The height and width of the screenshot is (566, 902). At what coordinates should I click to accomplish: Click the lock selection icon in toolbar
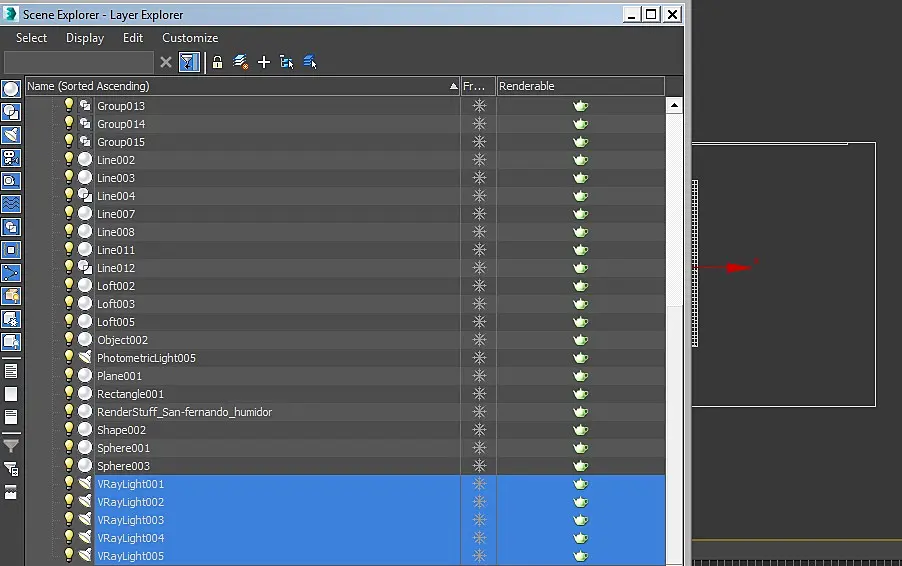(x=217, y=62)
